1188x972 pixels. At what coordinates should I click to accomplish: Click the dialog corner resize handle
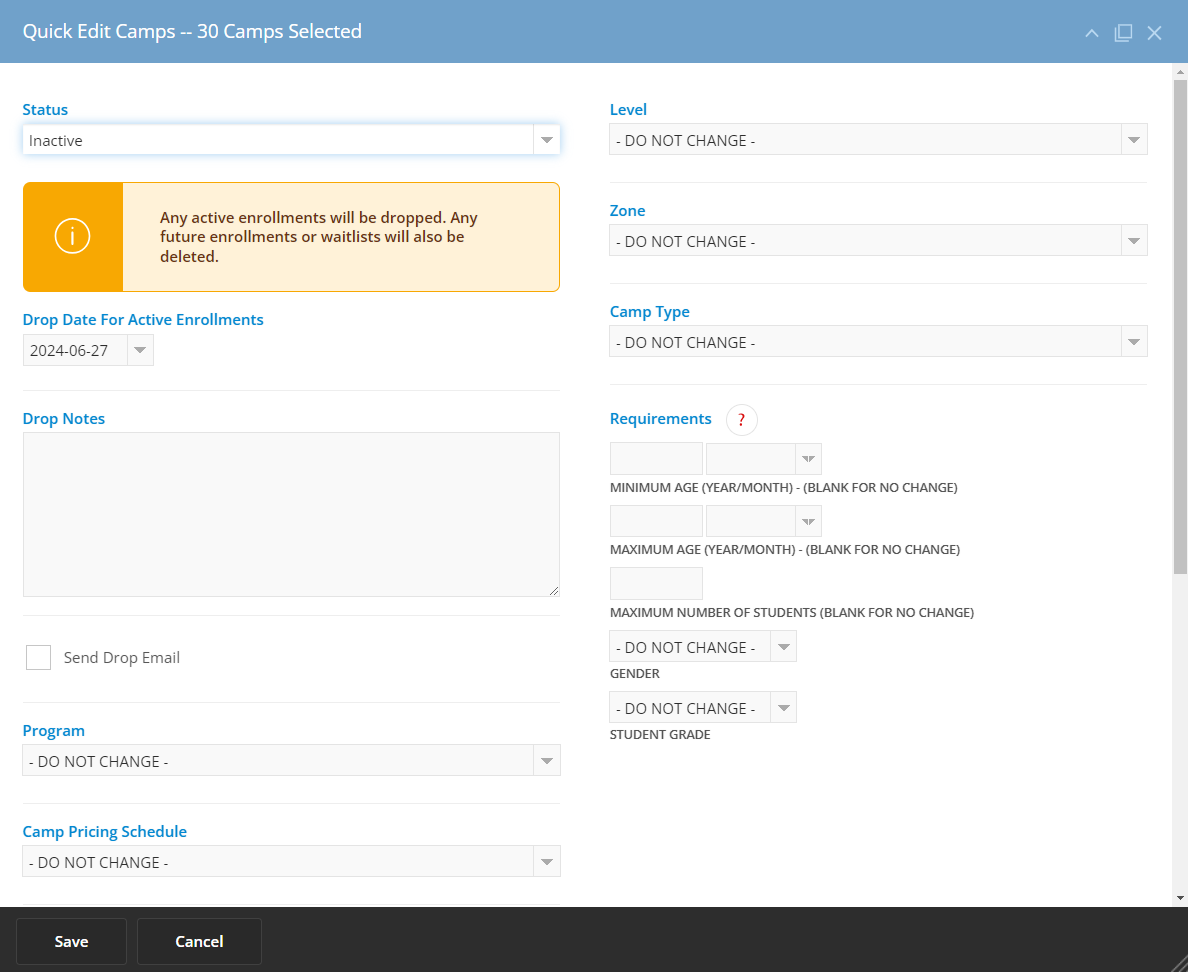[x=1179, y=963]
